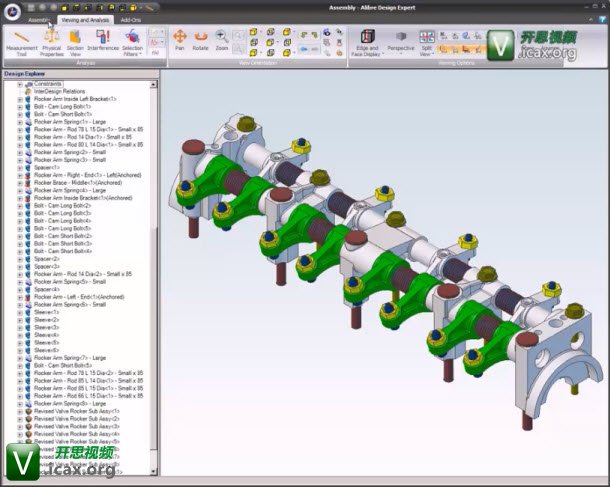610x487 pixels.
Task: Select Bolt - Cam Short Bolt<5>
Action: coord(63,366)
